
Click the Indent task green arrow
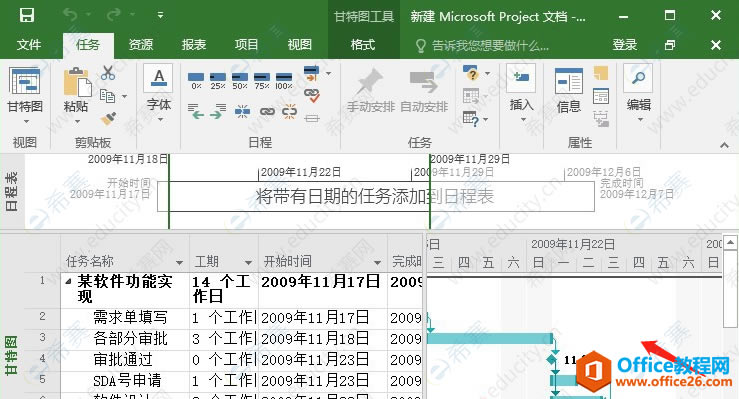pyautogui.click(x=217, y=112)
